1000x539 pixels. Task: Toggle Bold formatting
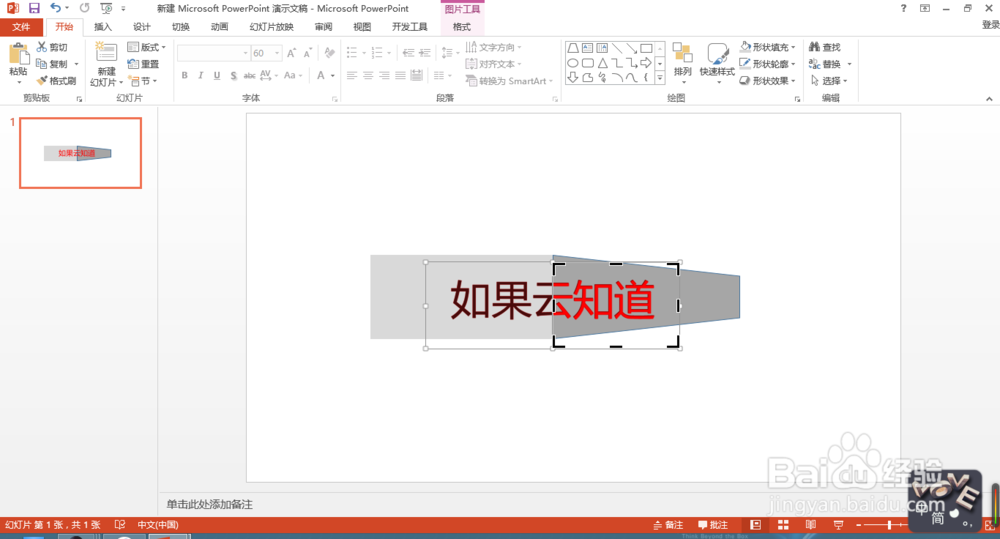[184, 75]
